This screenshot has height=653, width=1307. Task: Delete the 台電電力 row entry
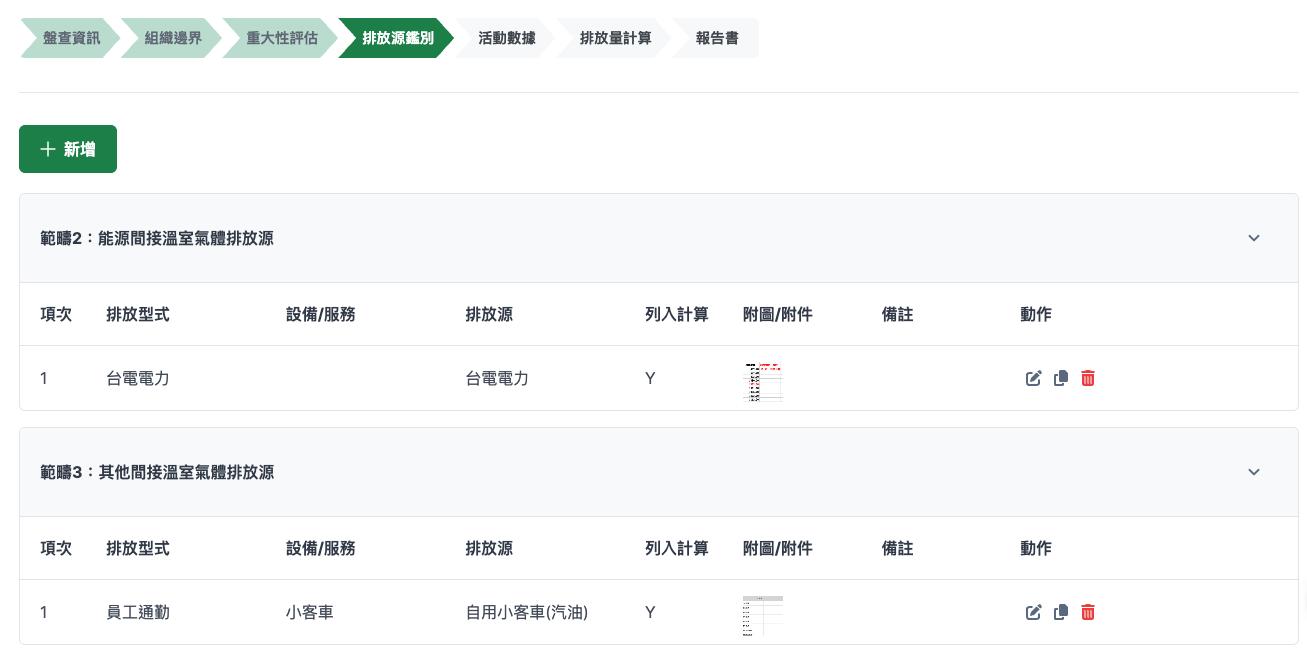click(x=1088, y=378)
